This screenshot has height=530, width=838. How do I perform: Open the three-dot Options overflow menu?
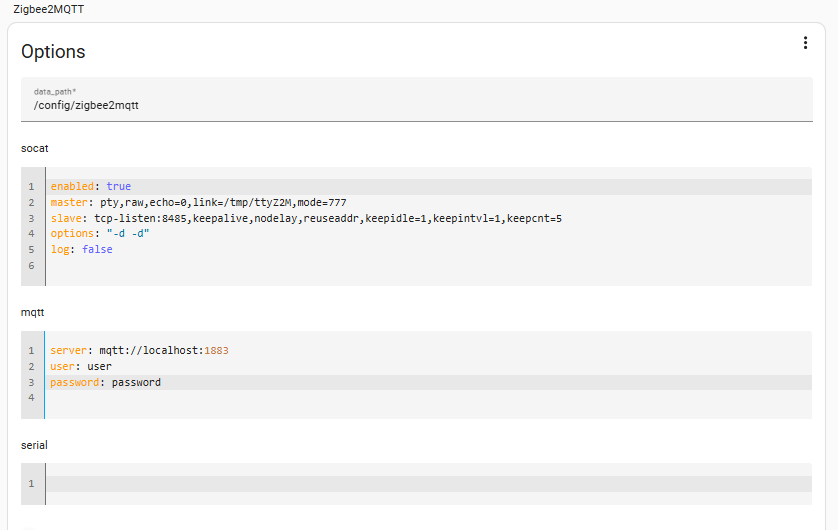805,43
